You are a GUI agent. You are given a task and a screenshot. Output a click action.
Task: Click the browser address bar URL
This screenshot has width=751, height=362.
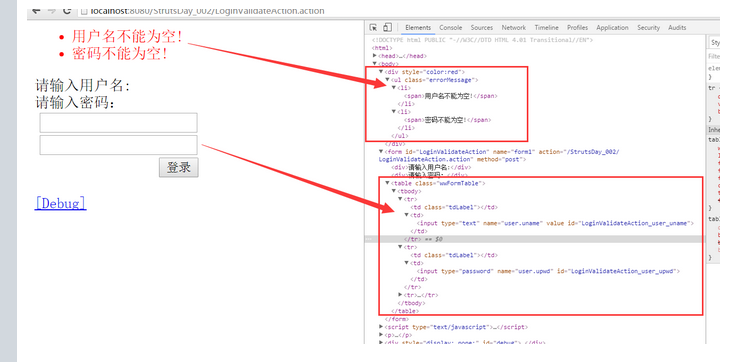coord(207,11)
